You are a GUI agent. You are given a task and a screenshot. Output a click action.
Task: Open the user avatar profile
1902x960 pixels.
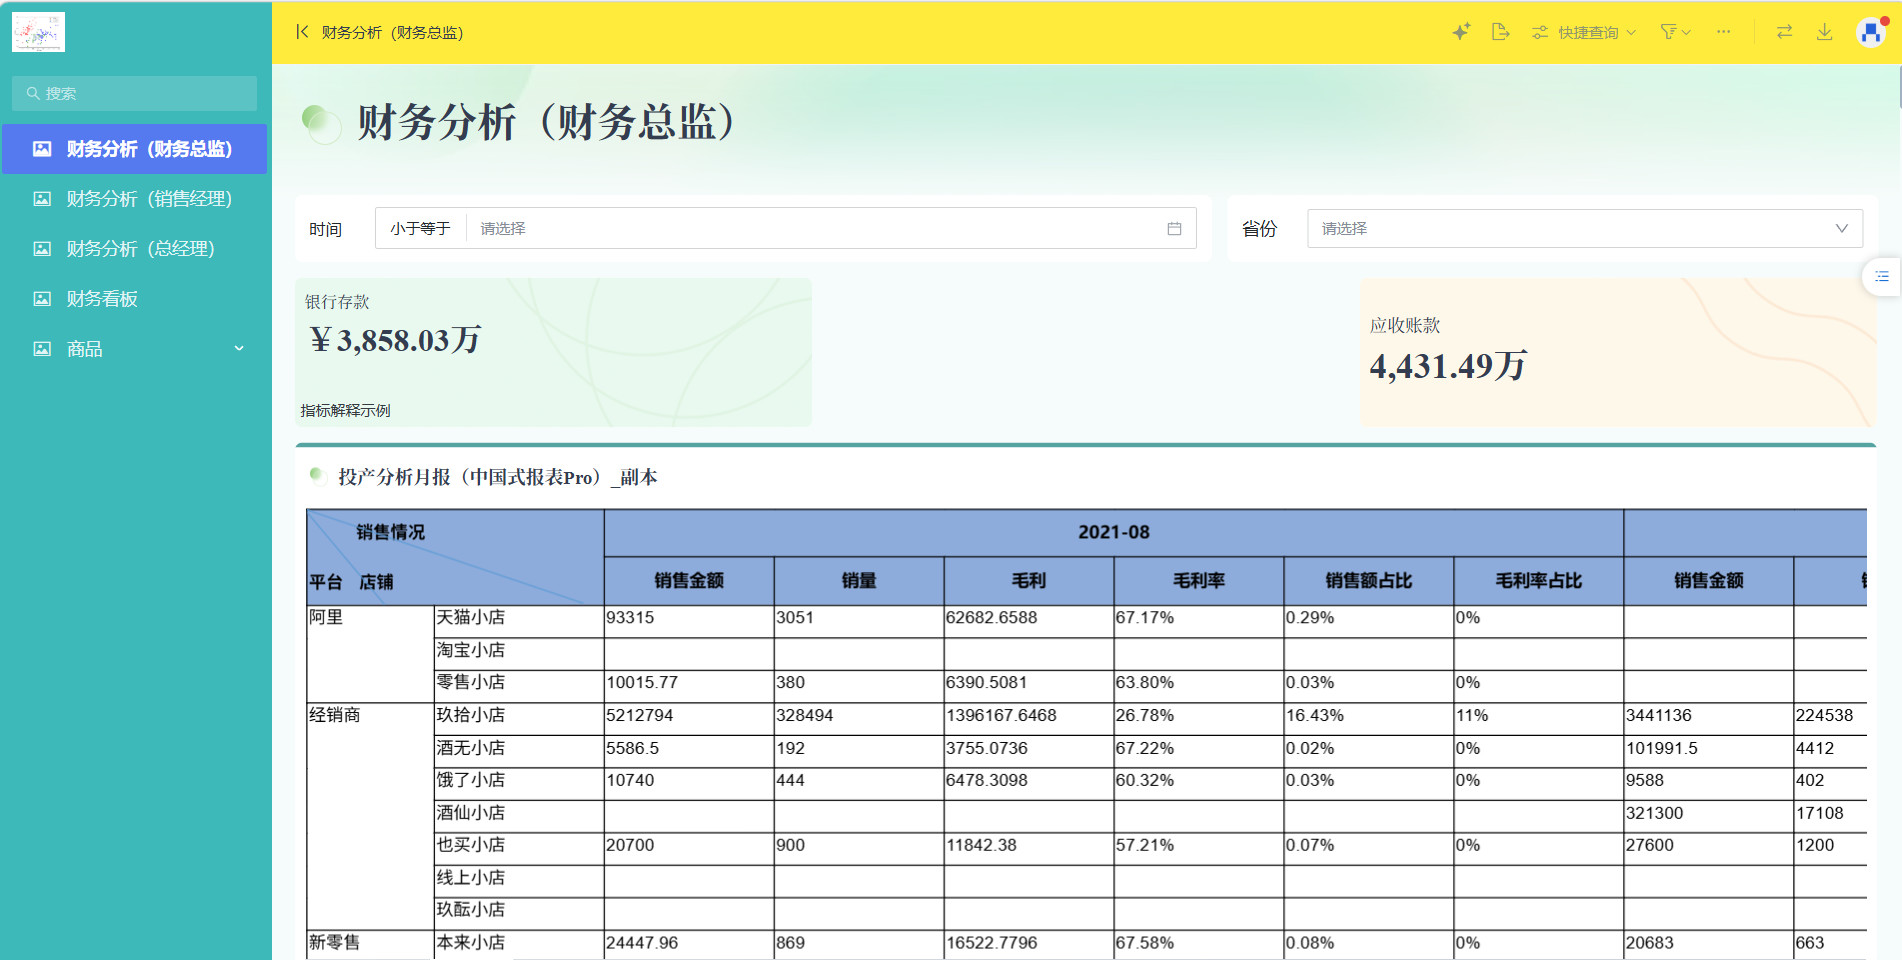click(x=1870, y=32)
